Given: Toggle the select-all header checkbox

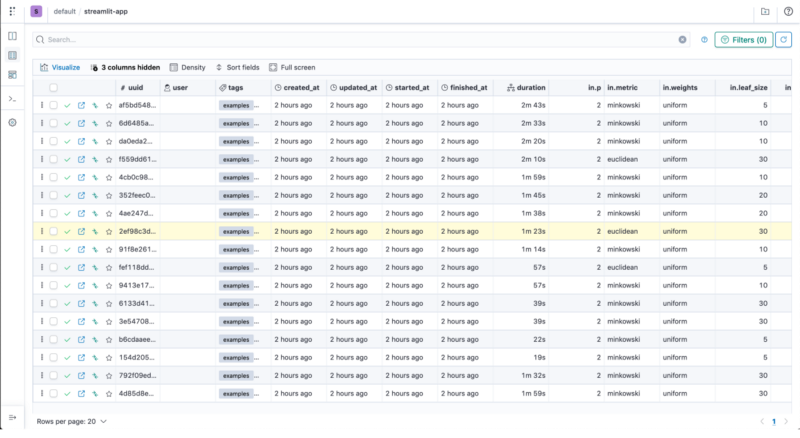Looking at the screenshot, I should (x=53, y=88).
